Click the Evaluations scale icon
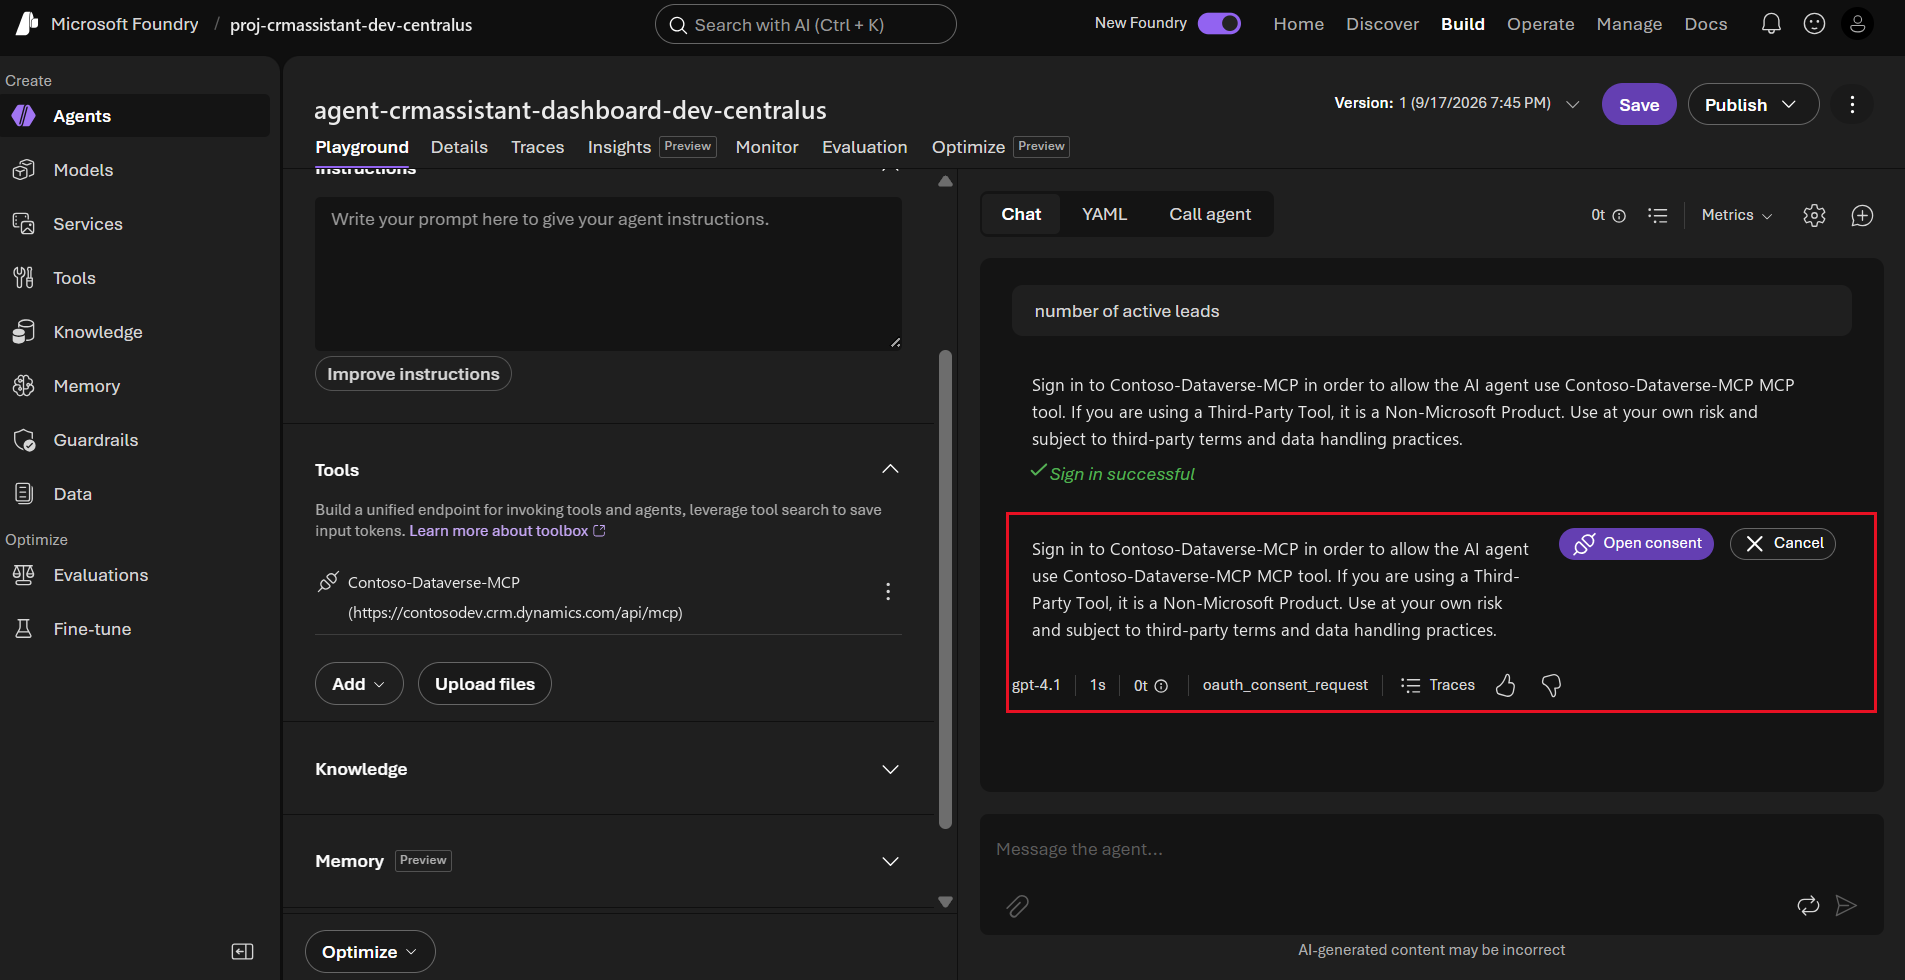This screenshot has width=1905, height=980. 24,575
